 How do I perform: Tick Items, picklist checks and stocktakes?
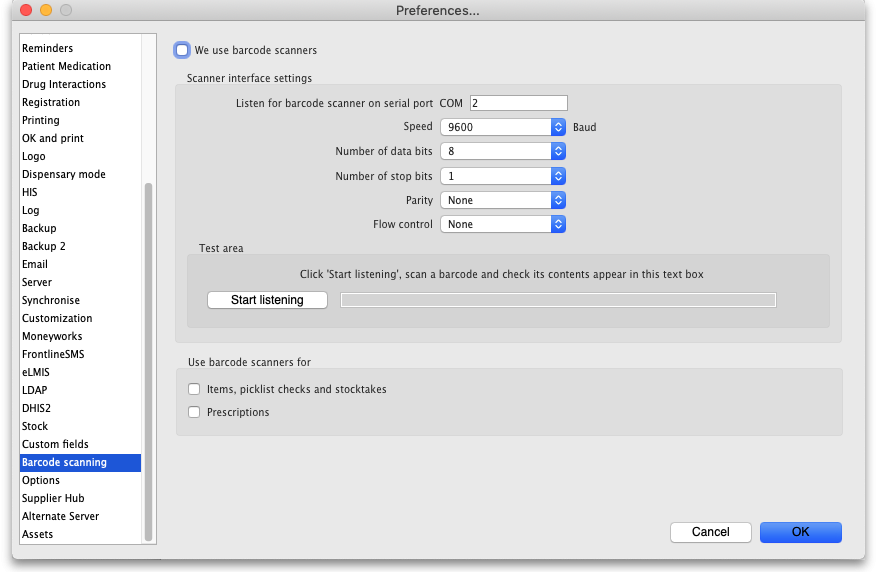point(194,389)
